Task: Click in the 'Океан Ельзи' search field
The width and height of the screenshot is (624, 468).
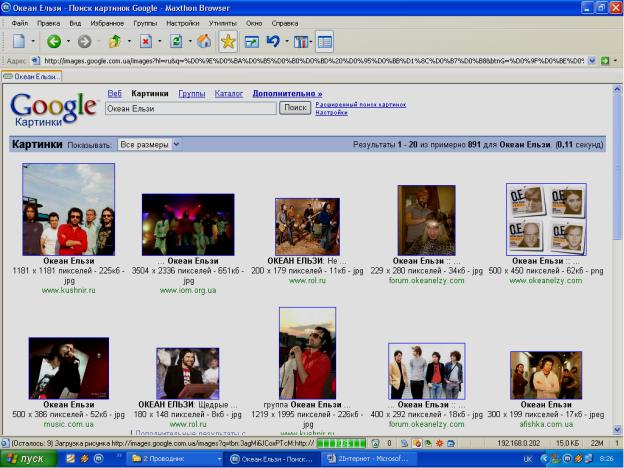Action: 191,108
